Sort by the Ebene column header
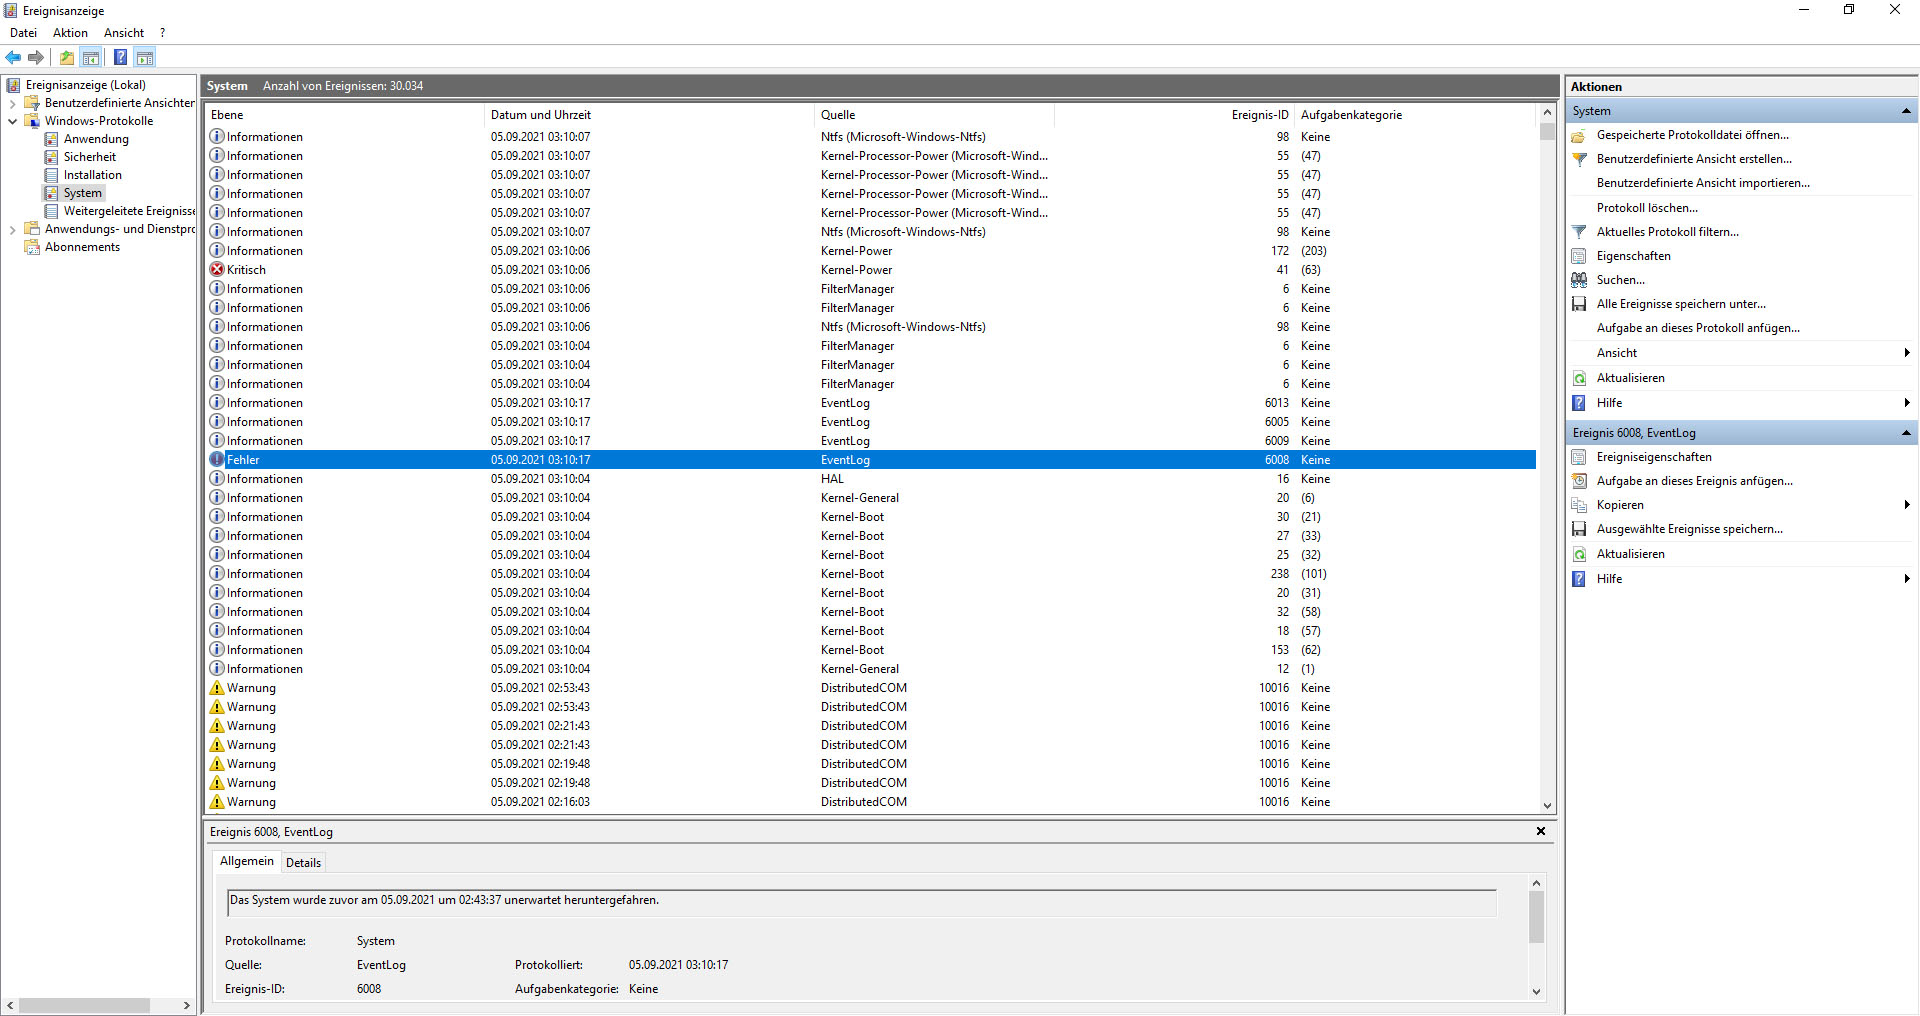This screenshot has height=1016, width=1920. (x=345, y=115)
